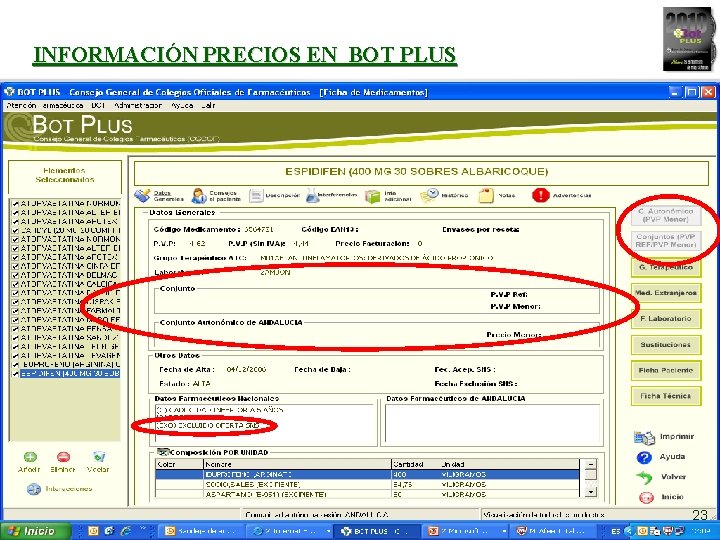Click the Nombre column header

pyautogui.click(x=297, y=464)
